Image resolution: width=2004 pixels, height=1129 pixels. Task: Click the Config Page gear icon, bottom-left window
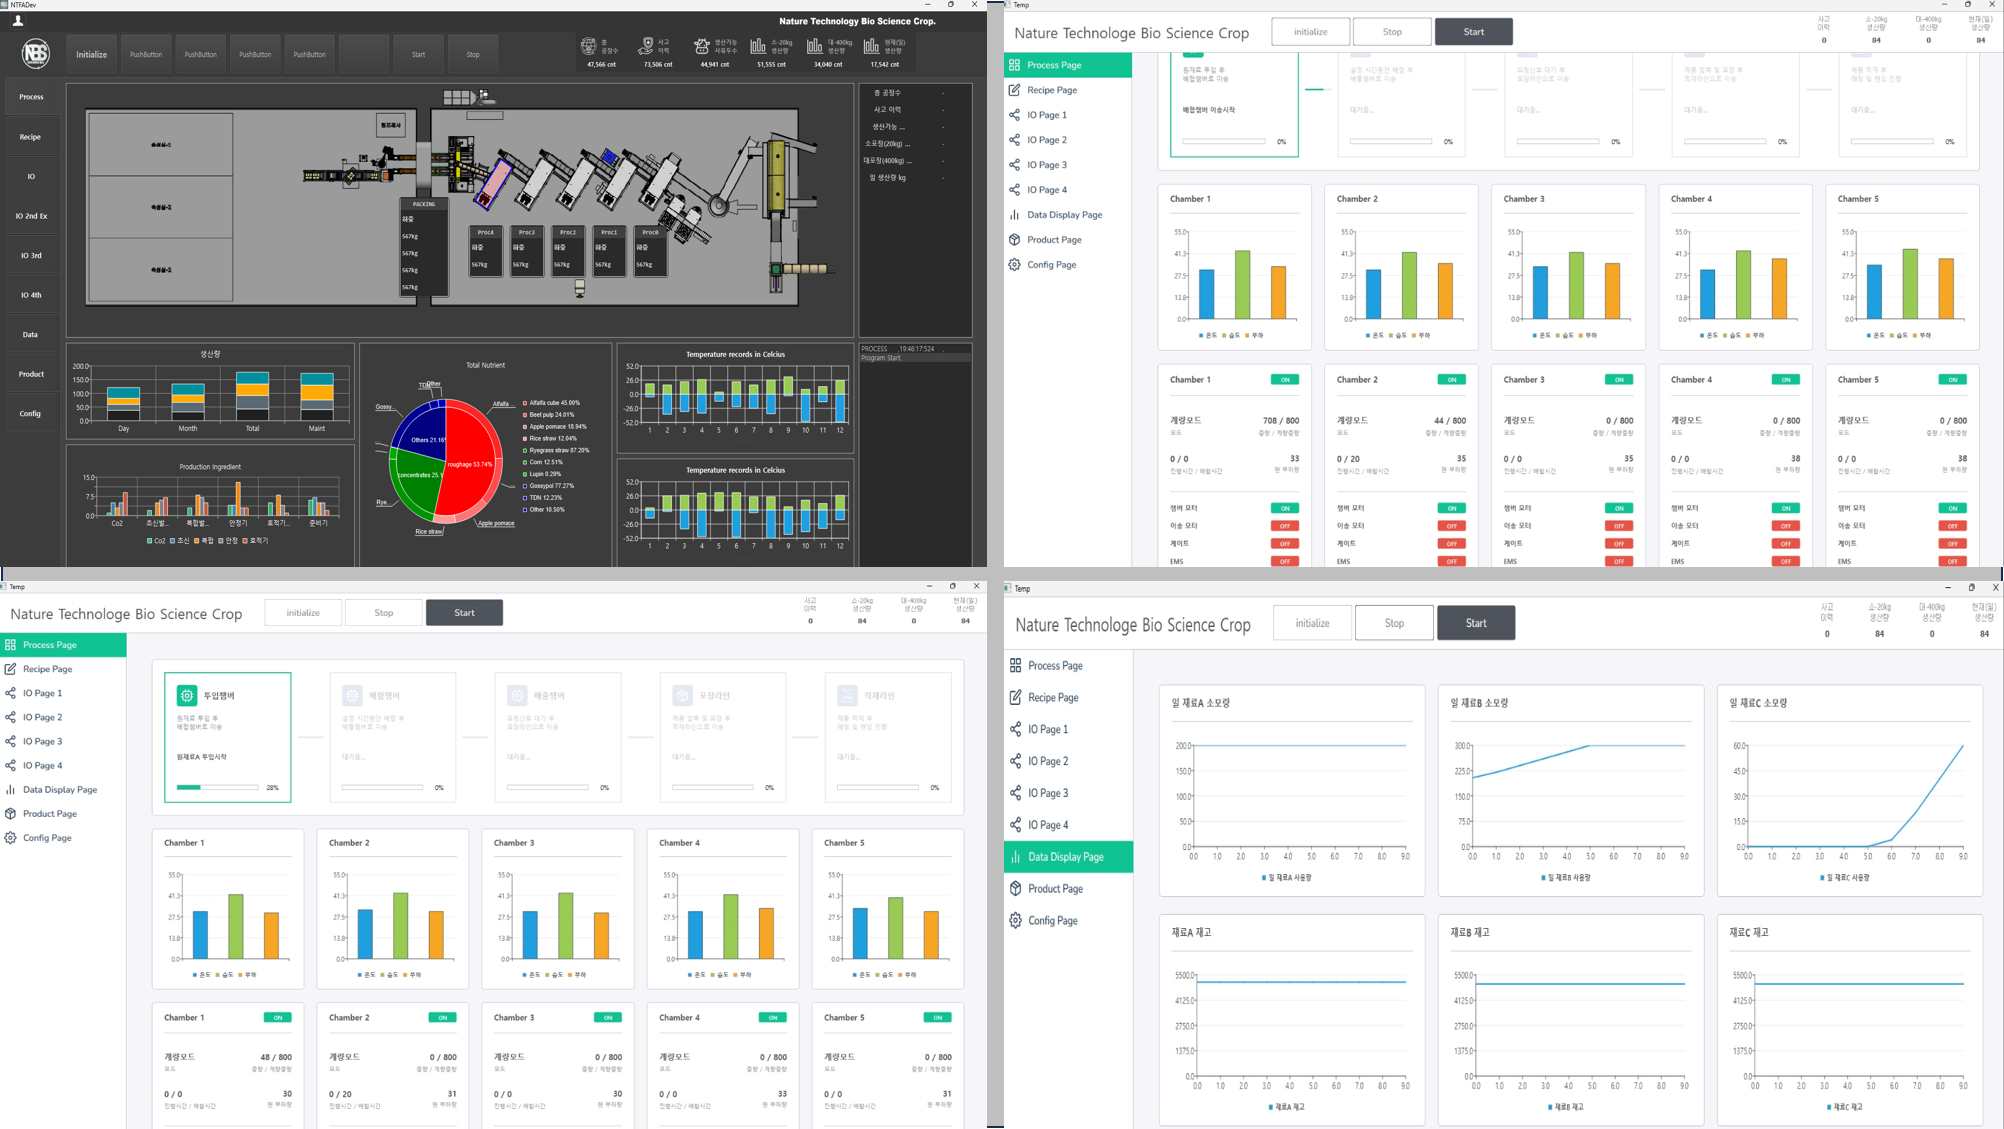coord(10,838)
